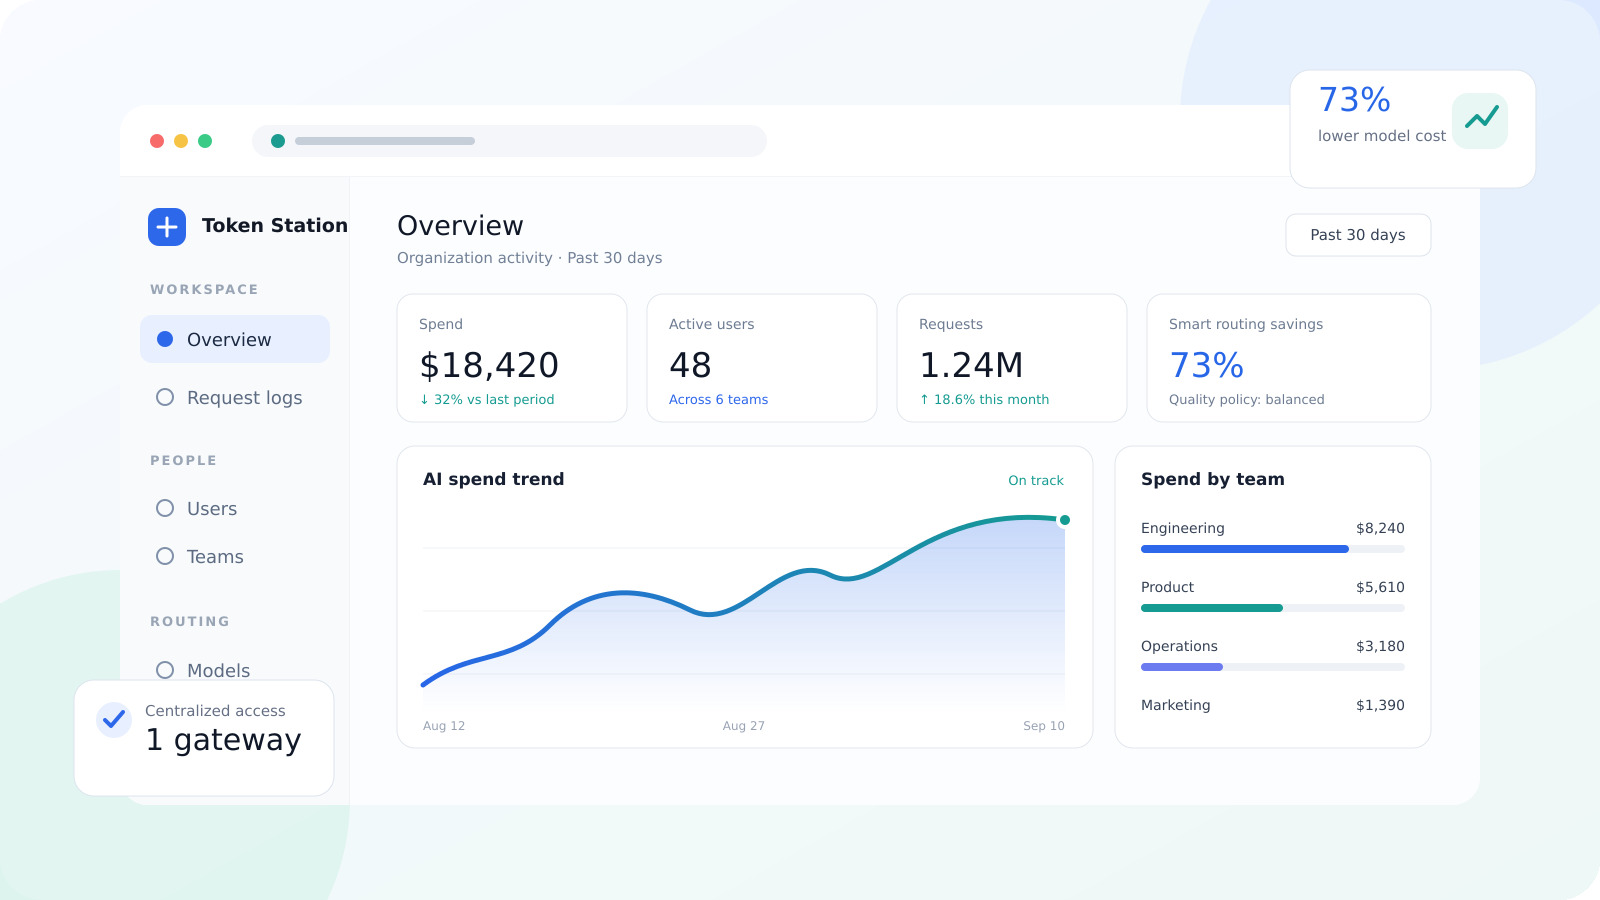
Task: Click the Token Station brand name
Action: tap(275, 226)
